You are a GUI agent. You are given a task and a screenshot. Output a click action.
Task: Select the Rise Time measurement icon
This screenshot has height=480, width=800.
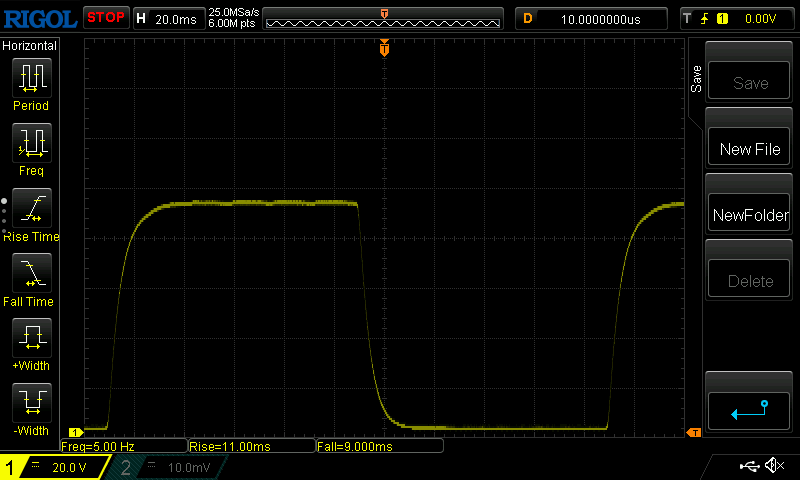pyautogui.click(x=30, y=209)
